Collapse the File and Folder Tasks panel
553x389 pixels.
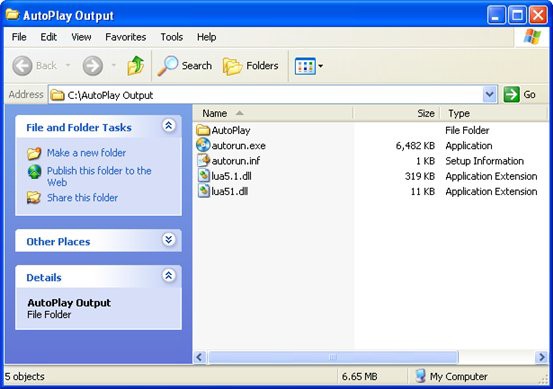169,126
